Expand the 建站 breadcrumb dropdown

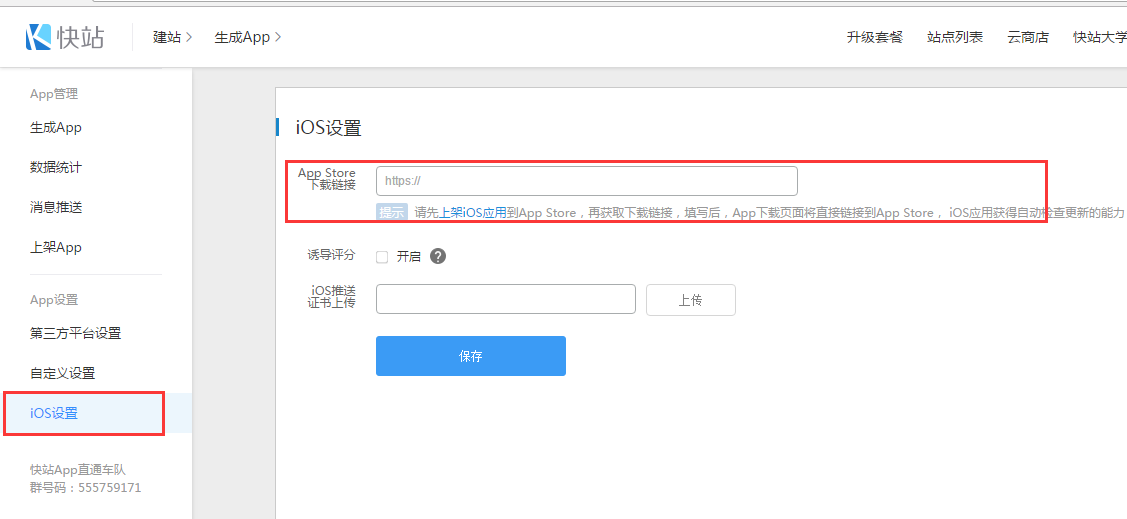pyautogui.click(x=172, y=37)
